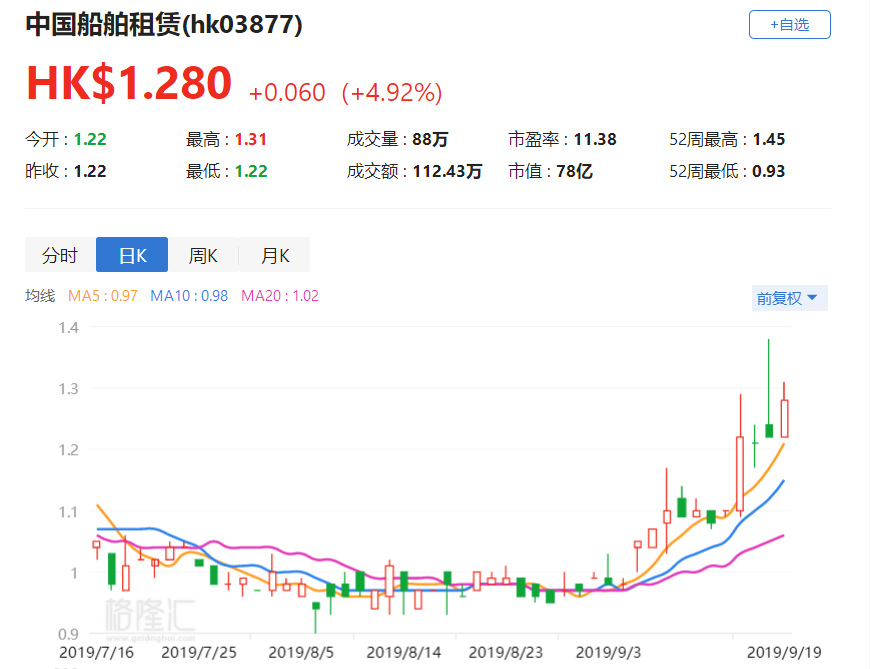Click the 最低 label

tap(204, 171)
